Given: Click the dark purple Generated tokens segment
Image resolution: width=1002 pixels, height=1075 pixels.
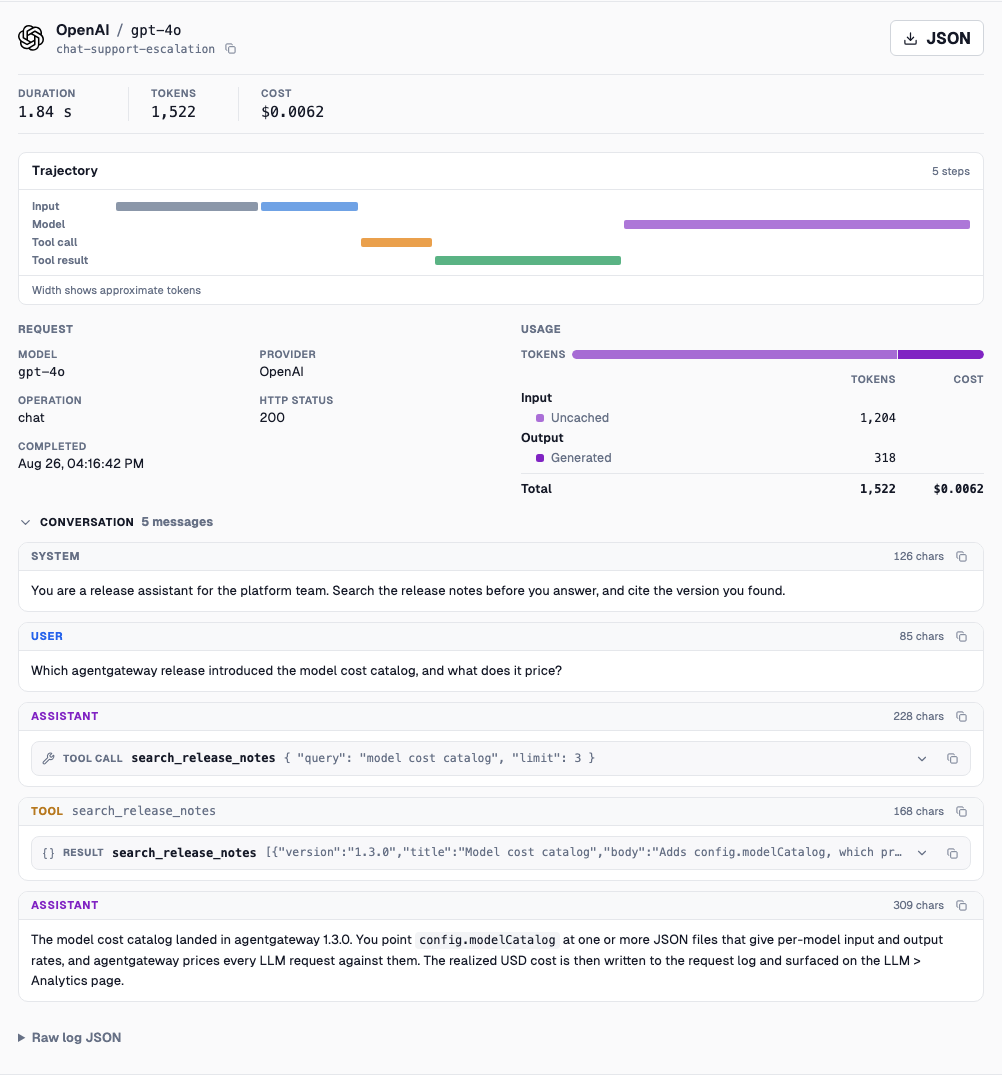Looking at the screenshot, I should (x=940, y=354).
